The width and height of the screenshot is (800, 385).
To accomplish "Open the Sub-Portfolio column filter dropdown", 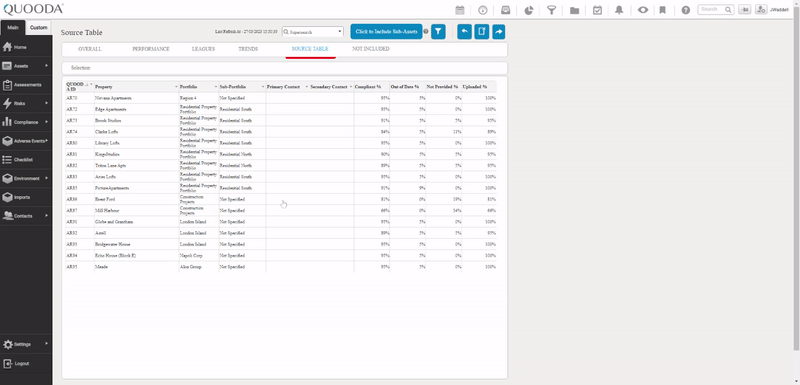I will click(263, 87).
